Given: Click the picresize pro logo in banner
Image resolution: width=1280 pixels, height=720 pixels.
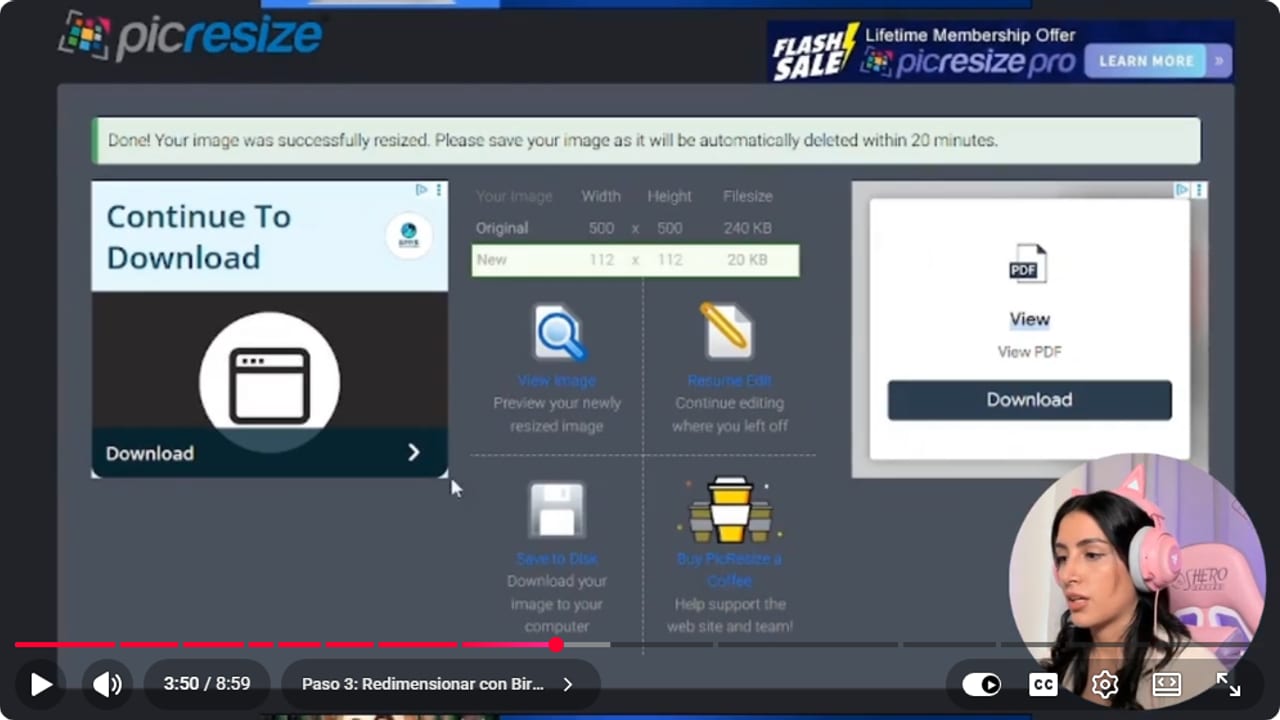Looking at the screenshot, I should [x=968, y=62].
